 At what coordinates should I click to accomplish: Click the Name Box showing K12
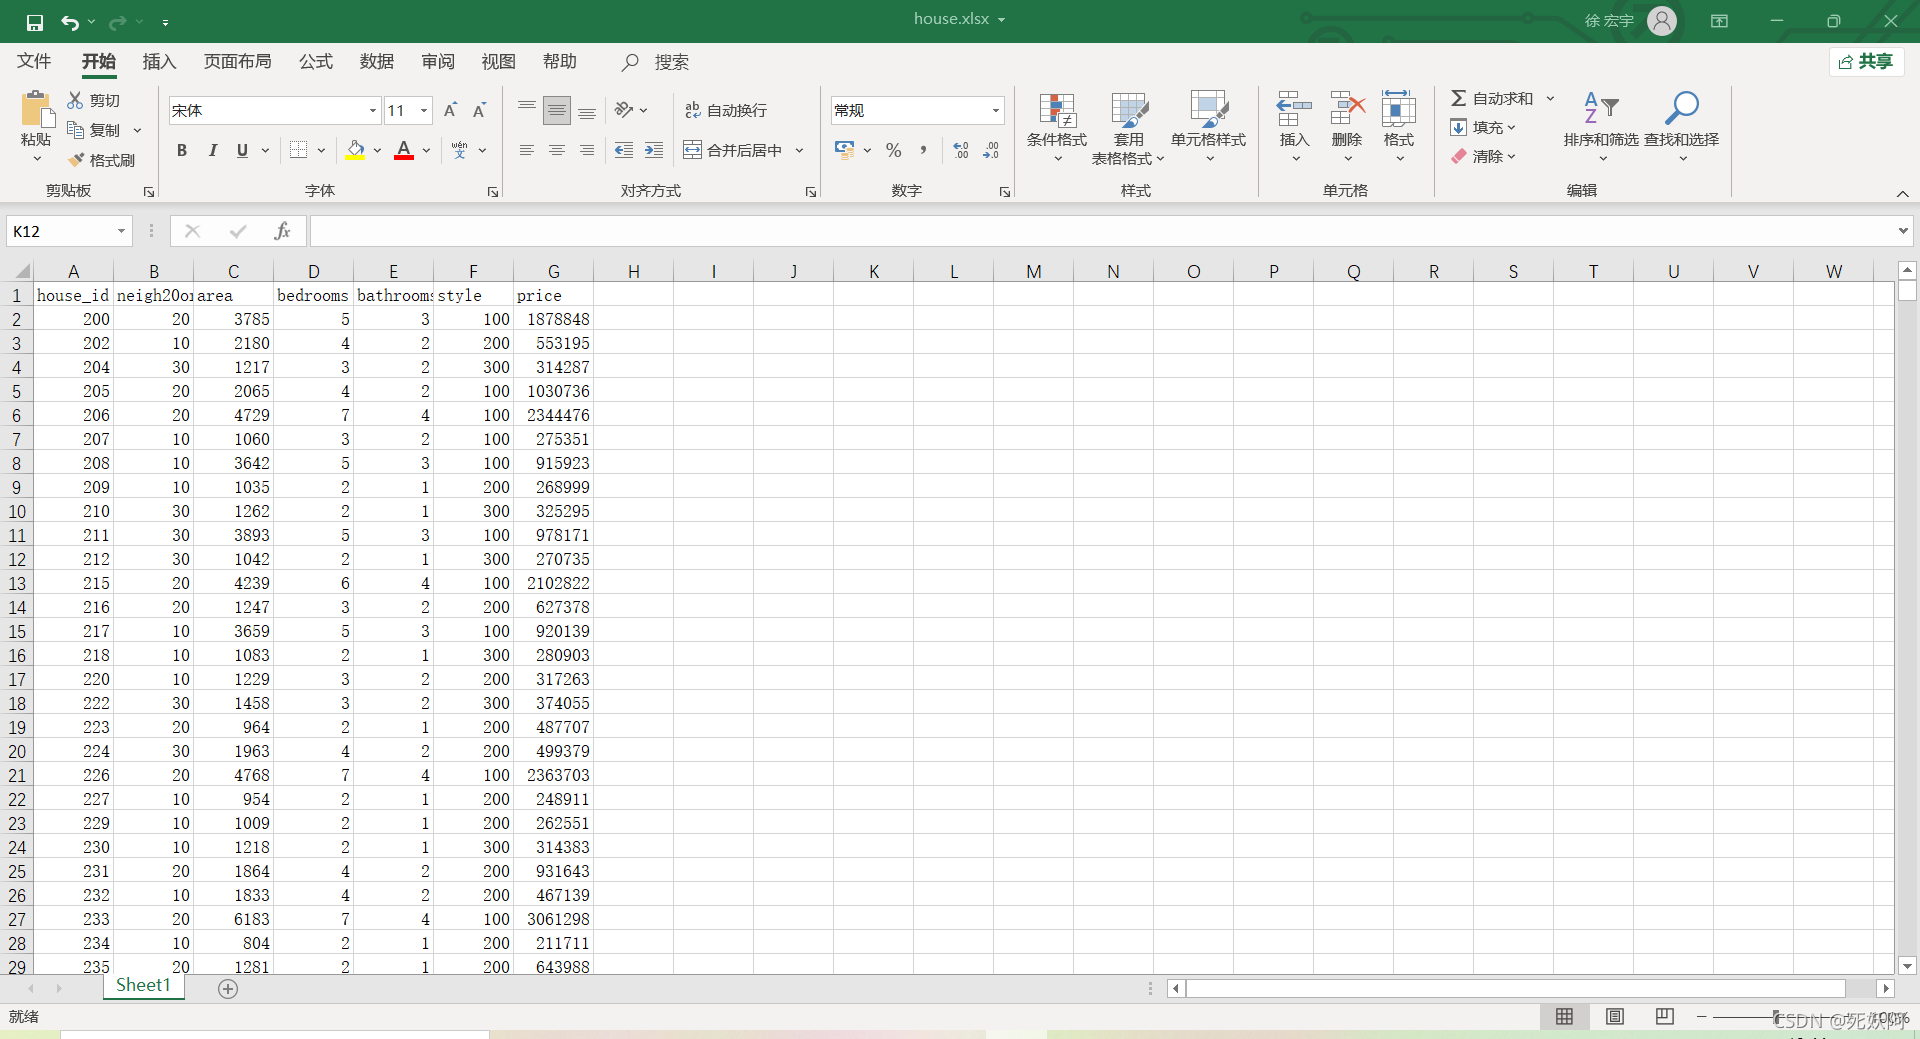coord(69,231)
